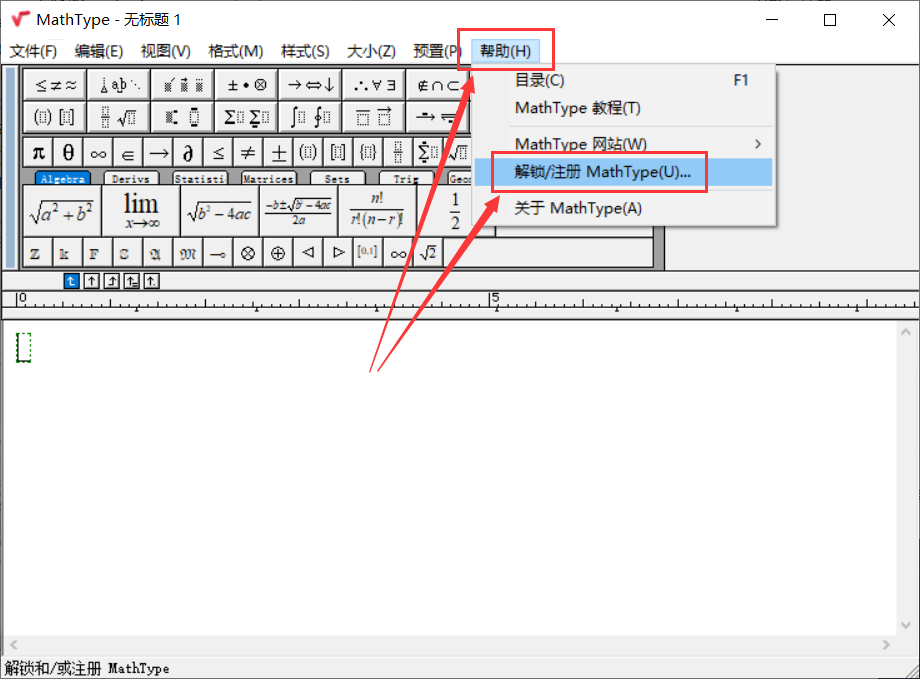Insert the quadratic formula expression
920x679 pixels.
(x=298, y=211)
